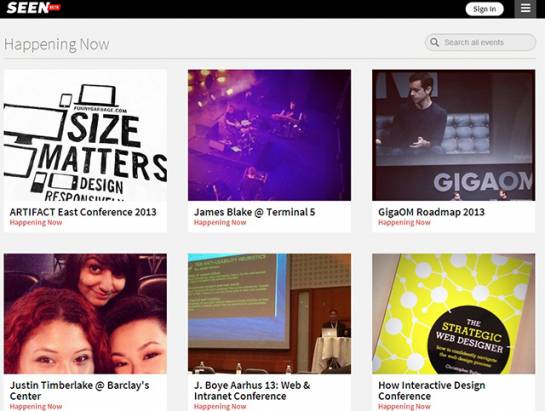This screenshot has width=545, height=411.
Task: Click Happening Now under GigaOM Roadmap 2013
Action: click(404, 223)
